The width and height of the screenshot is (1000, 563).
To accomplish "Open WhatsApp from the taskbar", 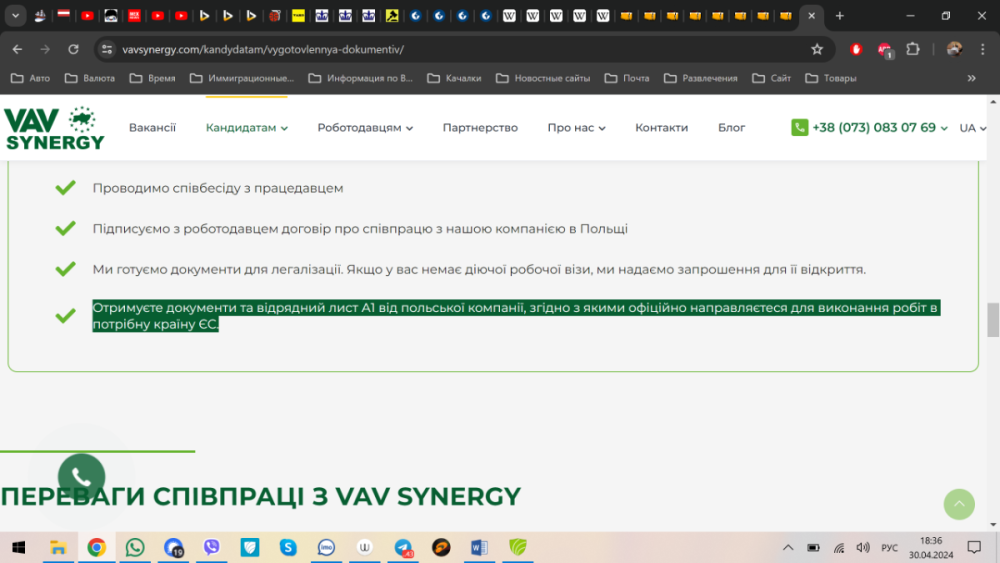I will click(x=135, y=547).
